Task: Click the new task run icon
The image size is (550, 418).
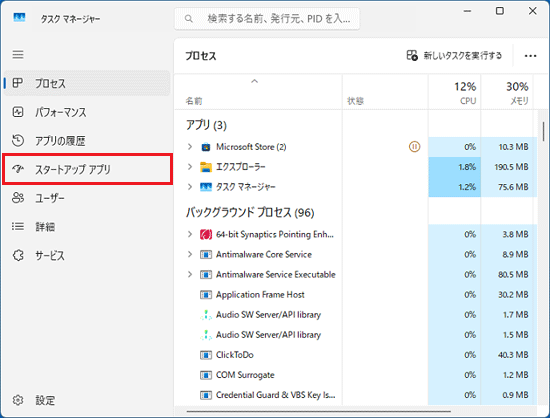Action: coord(412,55)
